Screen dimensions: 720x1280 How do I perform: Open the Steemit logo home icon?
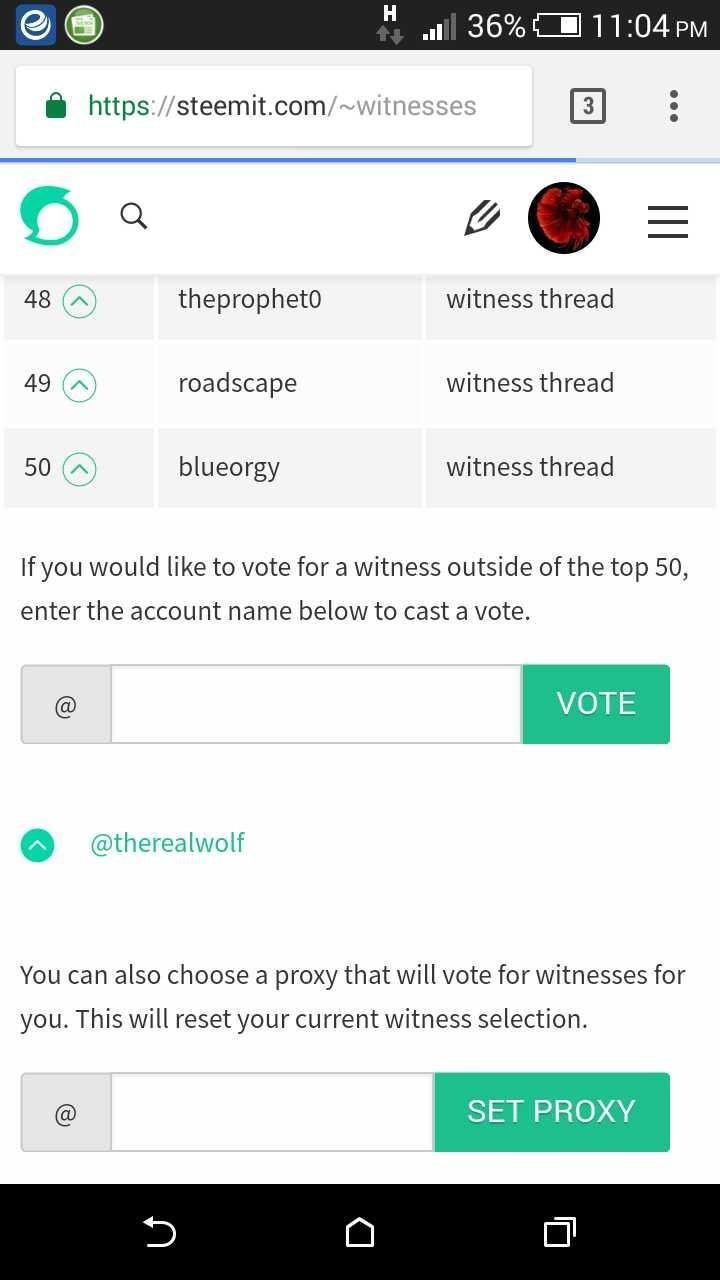(49, 216)
